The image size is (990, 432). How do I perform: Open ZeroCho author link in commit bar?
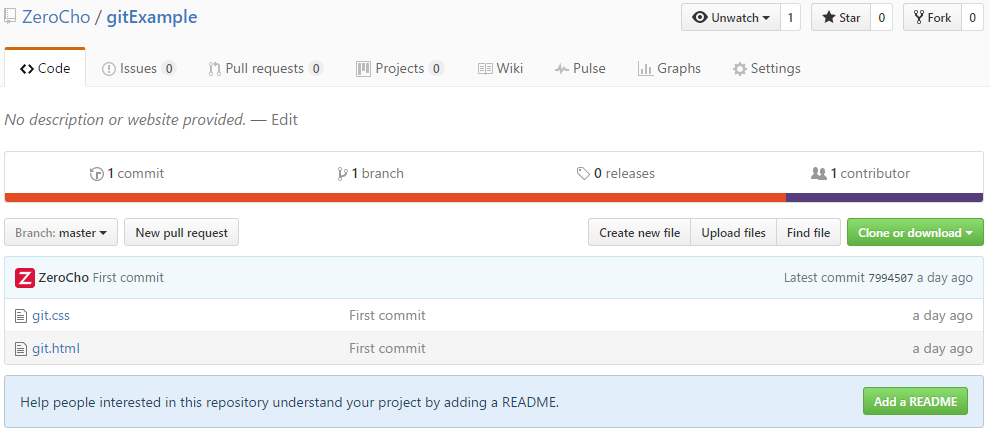64,277
